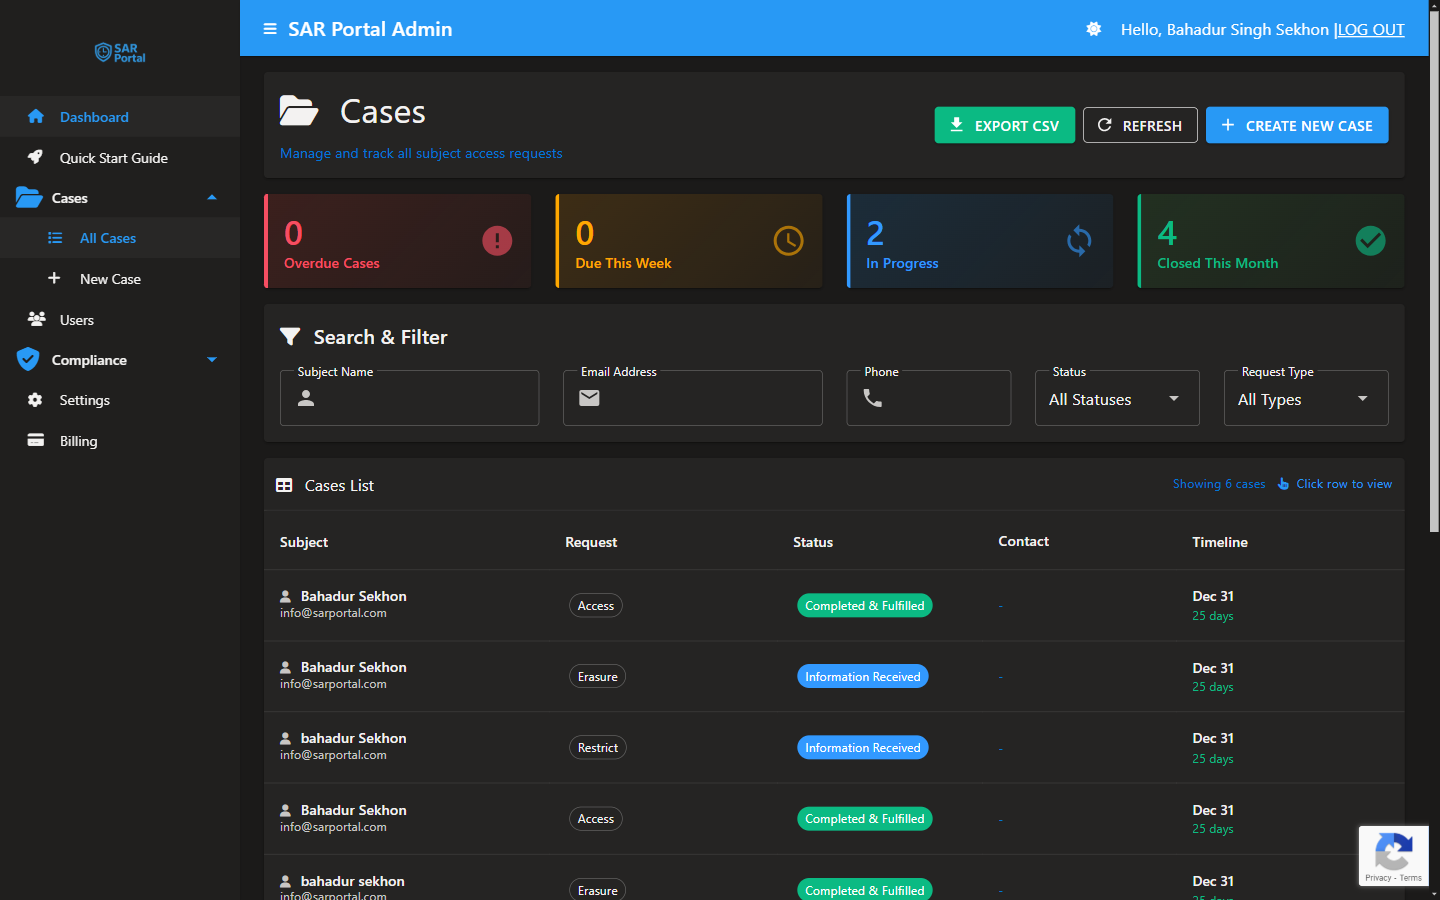Expand the Compliance section in the sidebar

click(211, 360)
